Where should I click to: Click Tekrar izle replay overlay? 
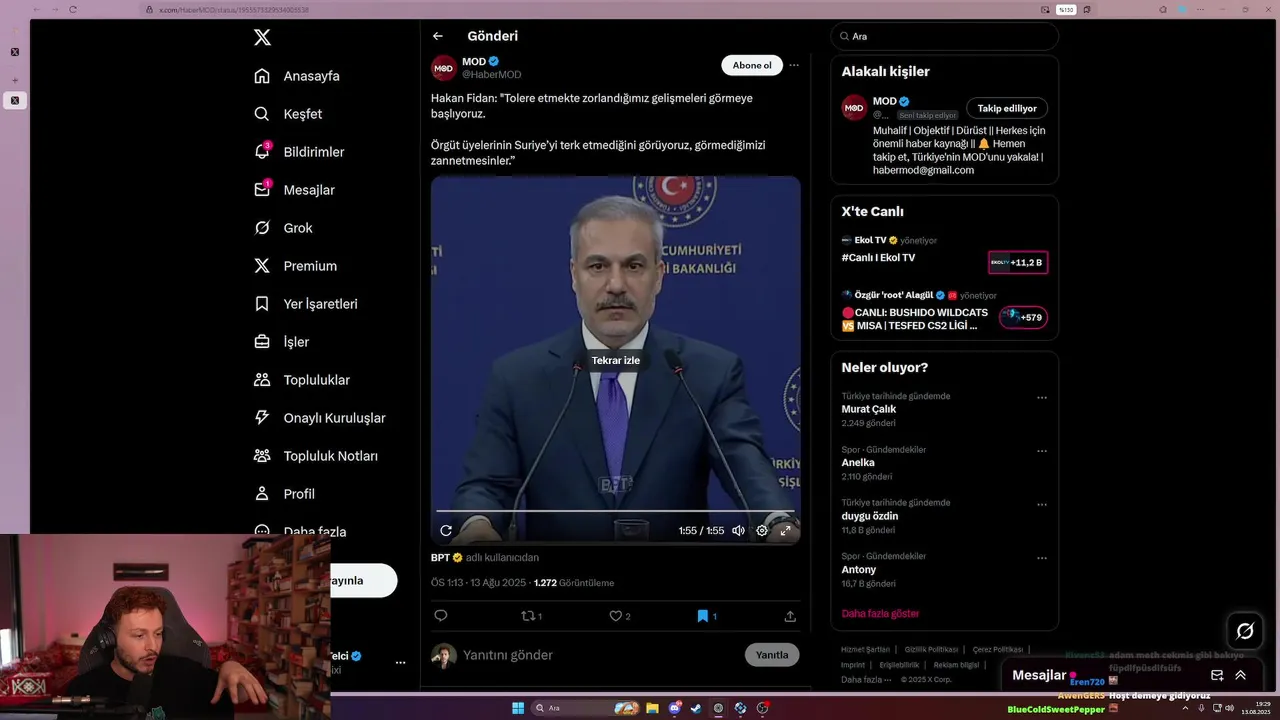615,360
